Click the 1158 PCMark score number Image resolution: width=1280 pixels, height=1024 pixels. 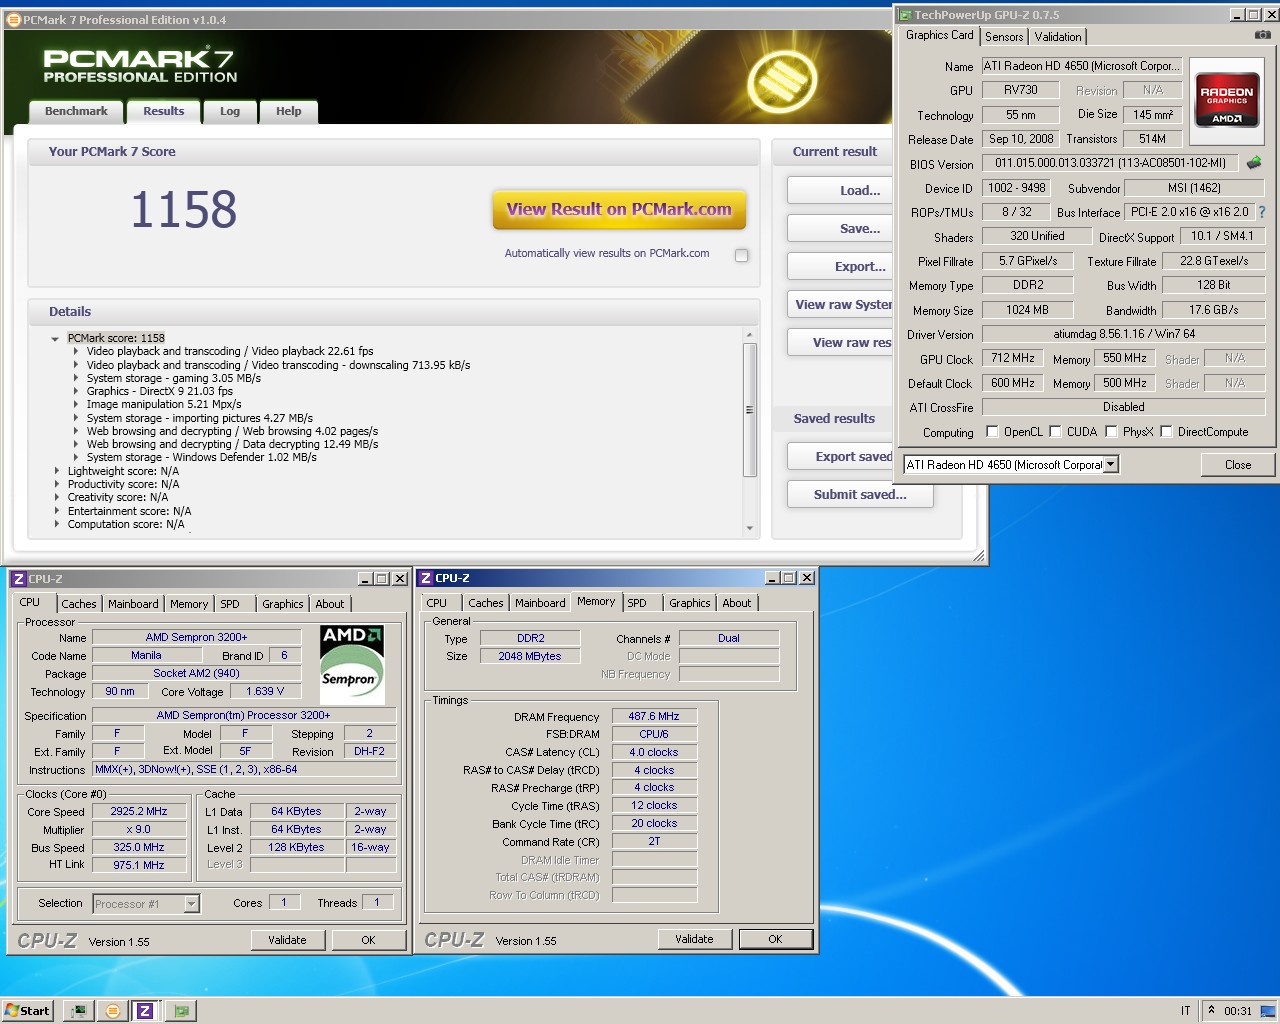184,210
